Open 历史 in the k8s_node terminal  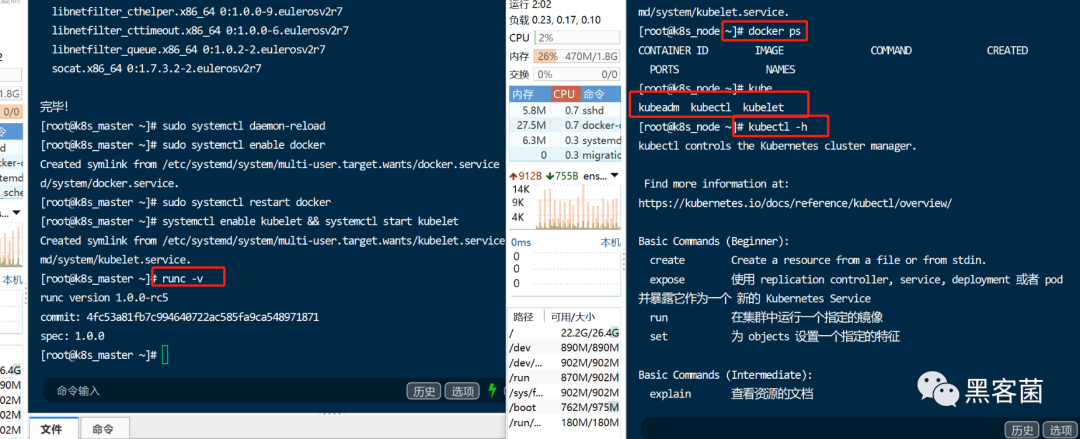click(1021, 429)
